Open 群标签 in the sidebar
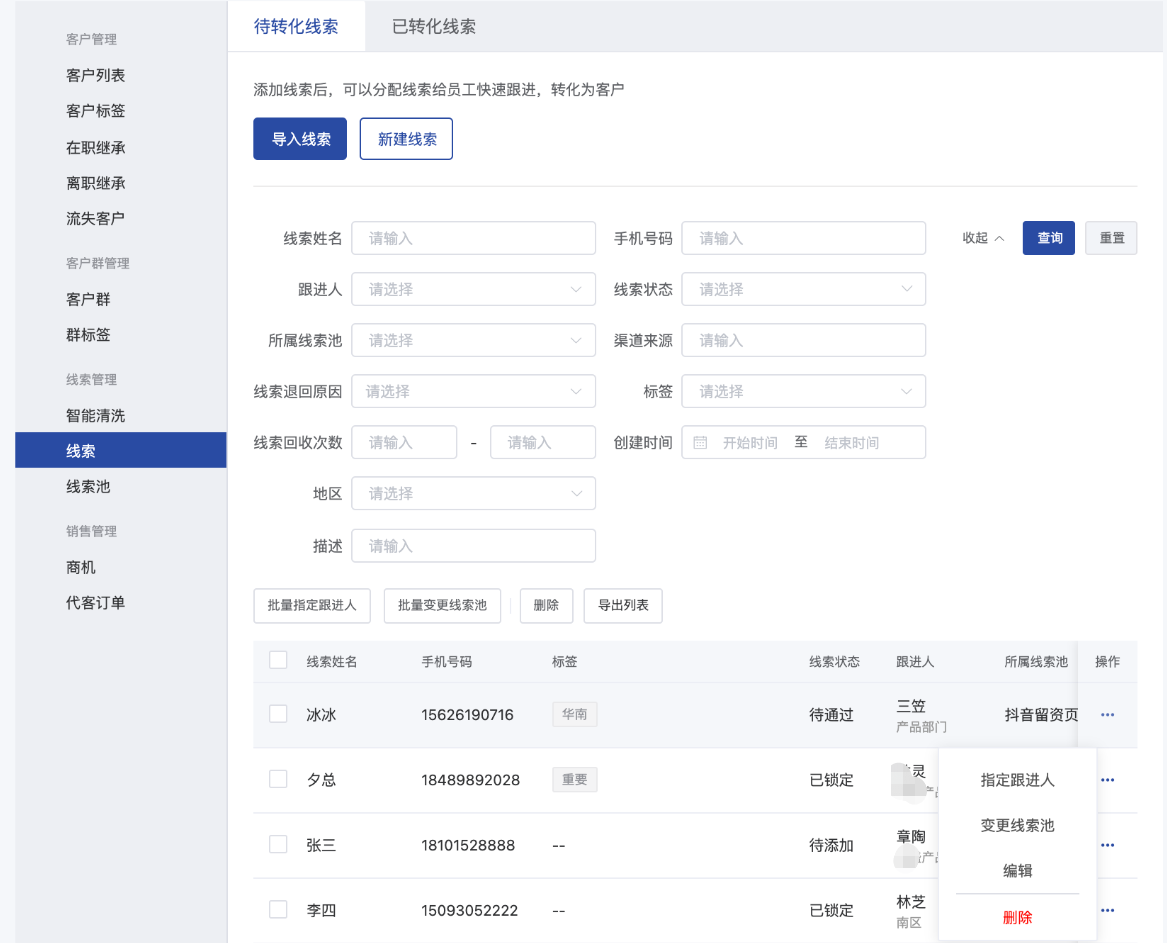1167x943 pixels. [88, 335]
